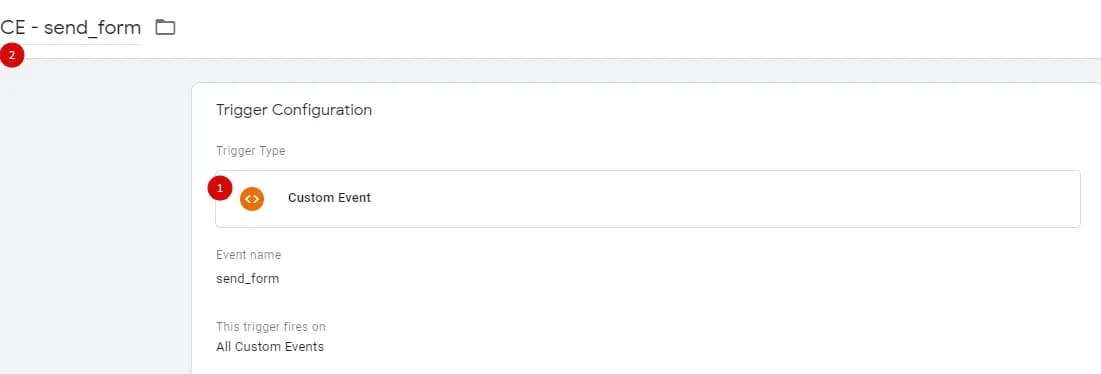Viewport: 1101px width, 374px height.
Task: Click the red badge numbered 2
Action: click(x=12, y=55)
